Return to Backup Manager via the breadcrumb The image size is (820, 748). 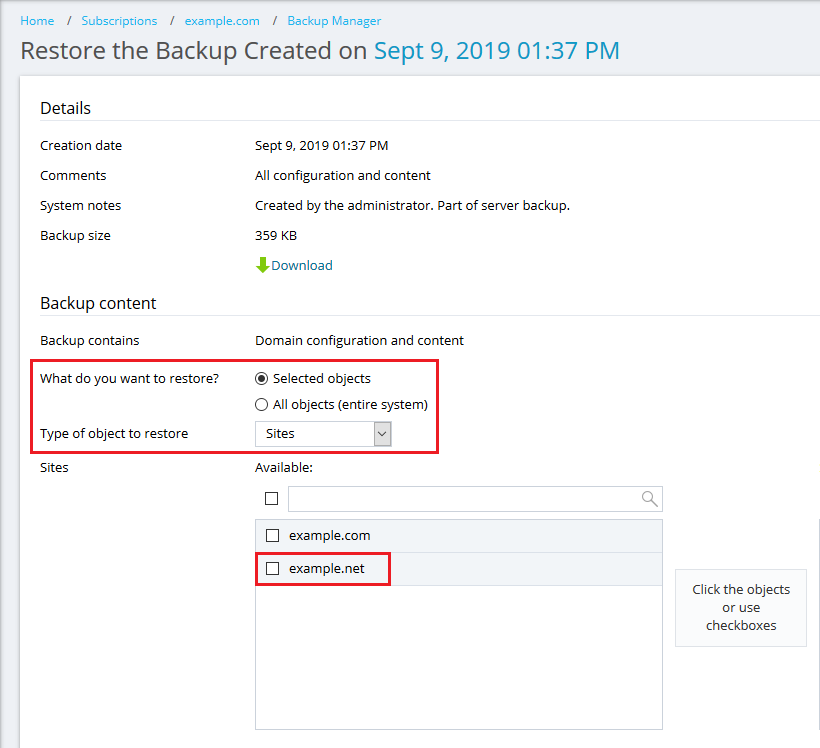point(334,21)
